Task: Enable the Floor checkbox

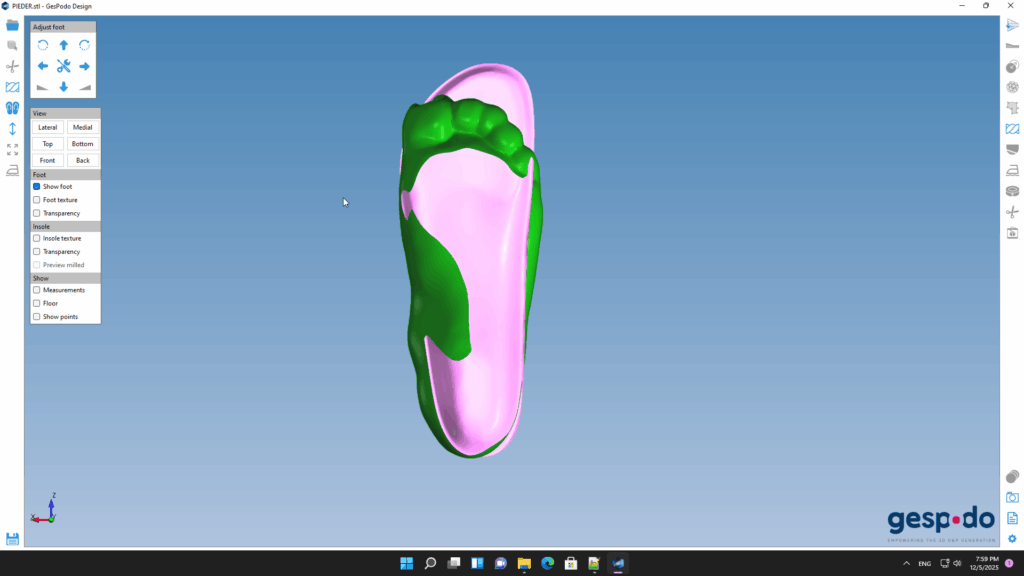Action: pos(37,303)
